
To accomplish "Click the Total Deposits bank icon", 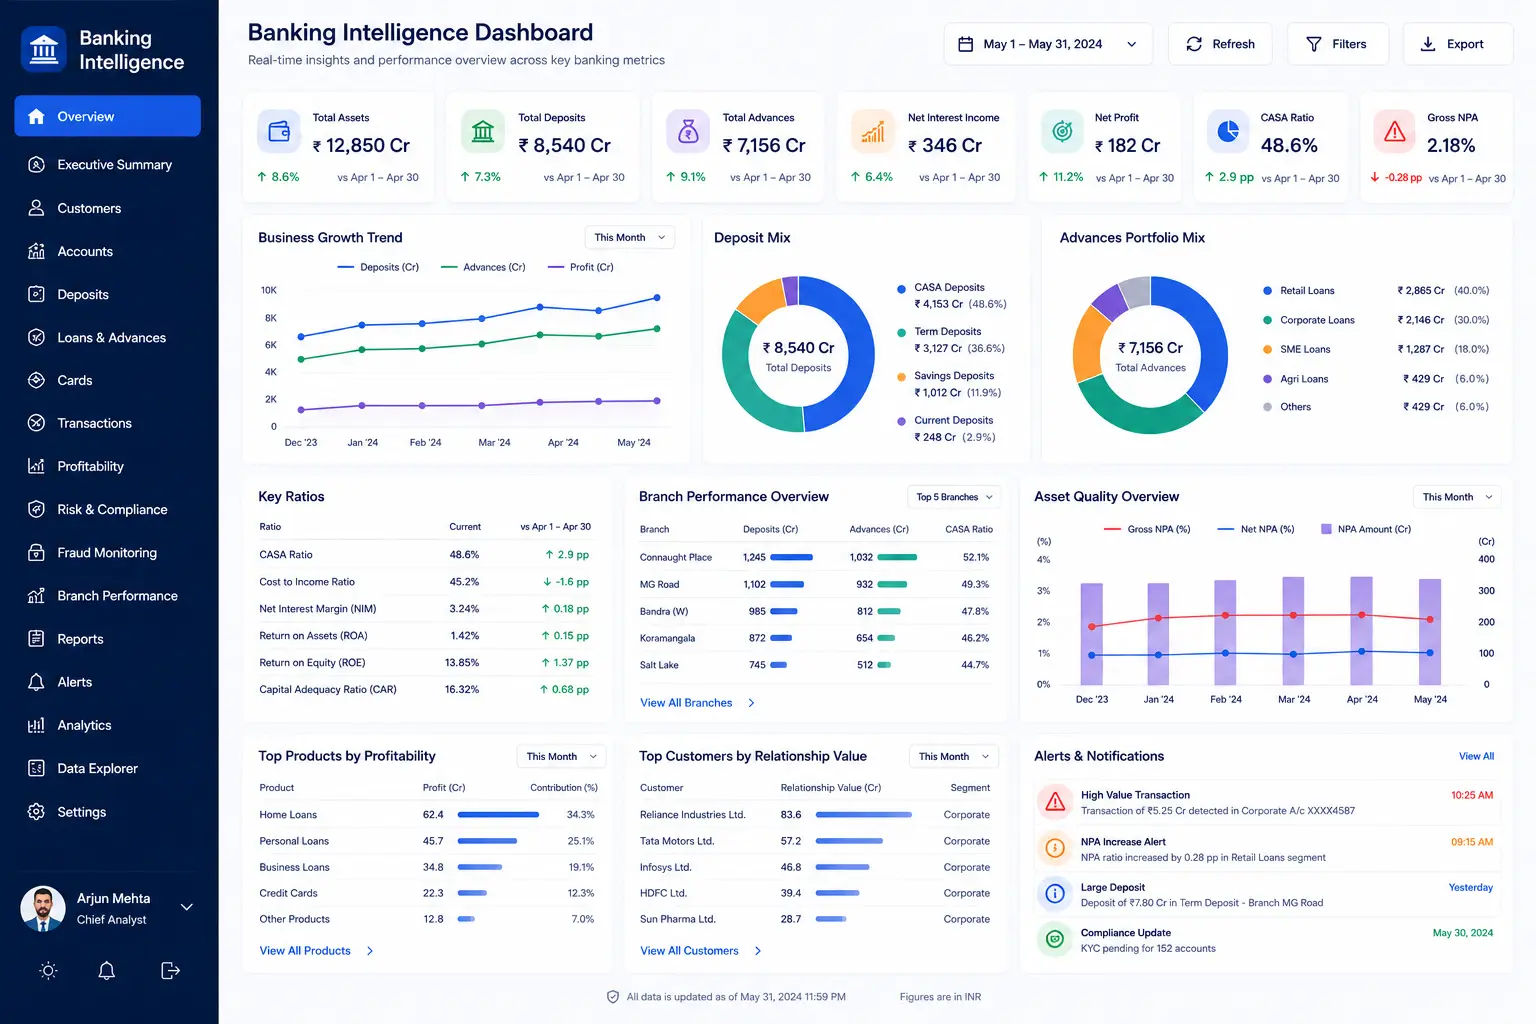I will point(483,131).
